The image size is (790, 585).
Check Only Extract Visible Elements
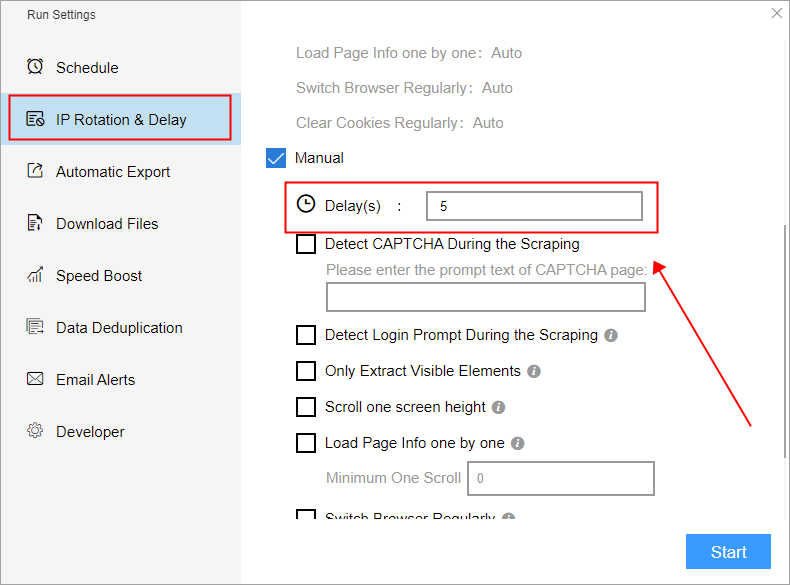point(306,371)
